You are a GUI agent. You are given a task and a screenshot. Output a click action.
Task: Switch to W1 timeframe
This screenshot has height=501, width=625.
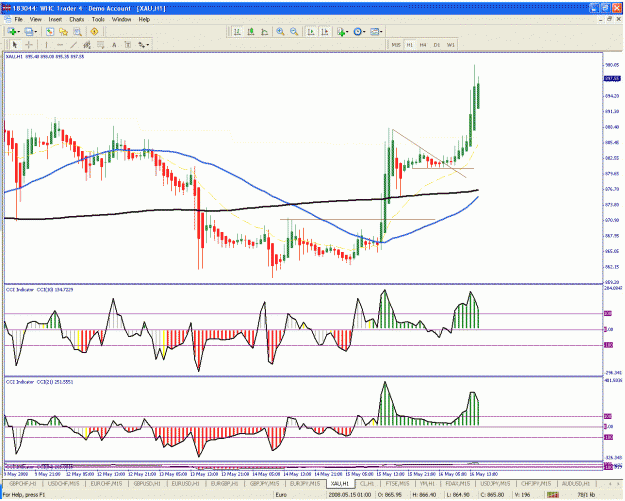point(450,45)
